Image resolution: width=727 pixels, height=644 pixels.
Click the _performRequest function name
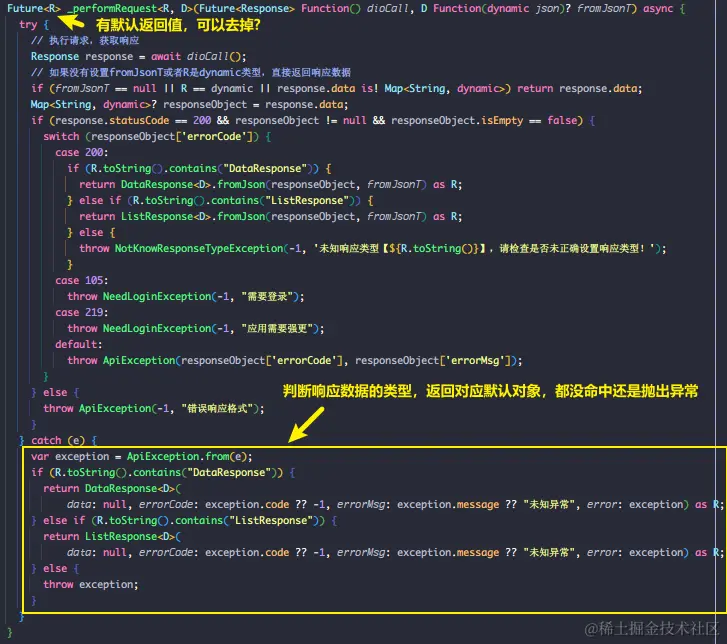[x=112, y=8]
